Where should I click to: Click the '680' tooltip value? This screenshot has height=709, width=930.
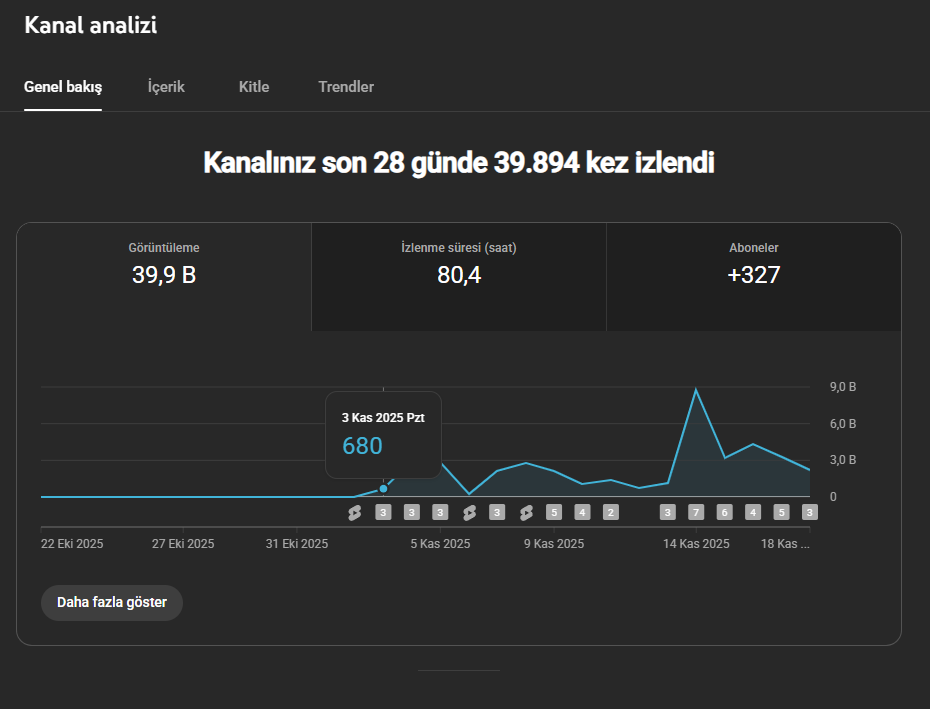[x=362, y=446]
